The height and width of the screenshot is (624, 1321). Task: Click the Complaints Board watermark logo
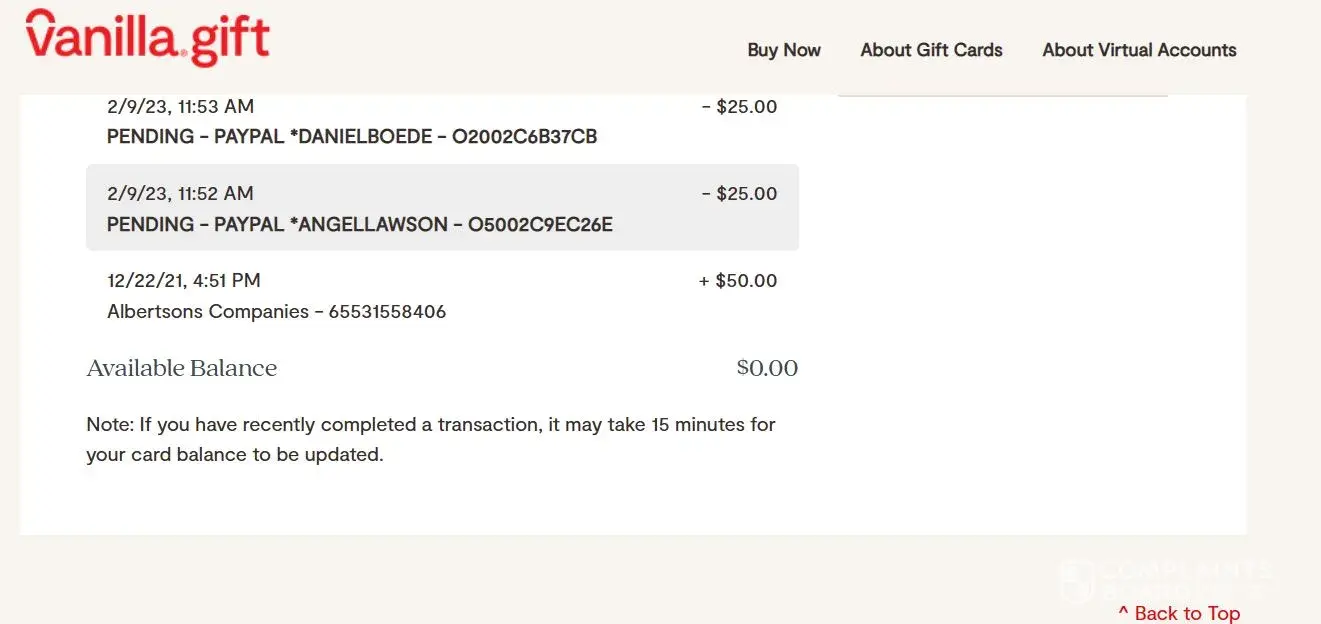(x=1165, y=578)
